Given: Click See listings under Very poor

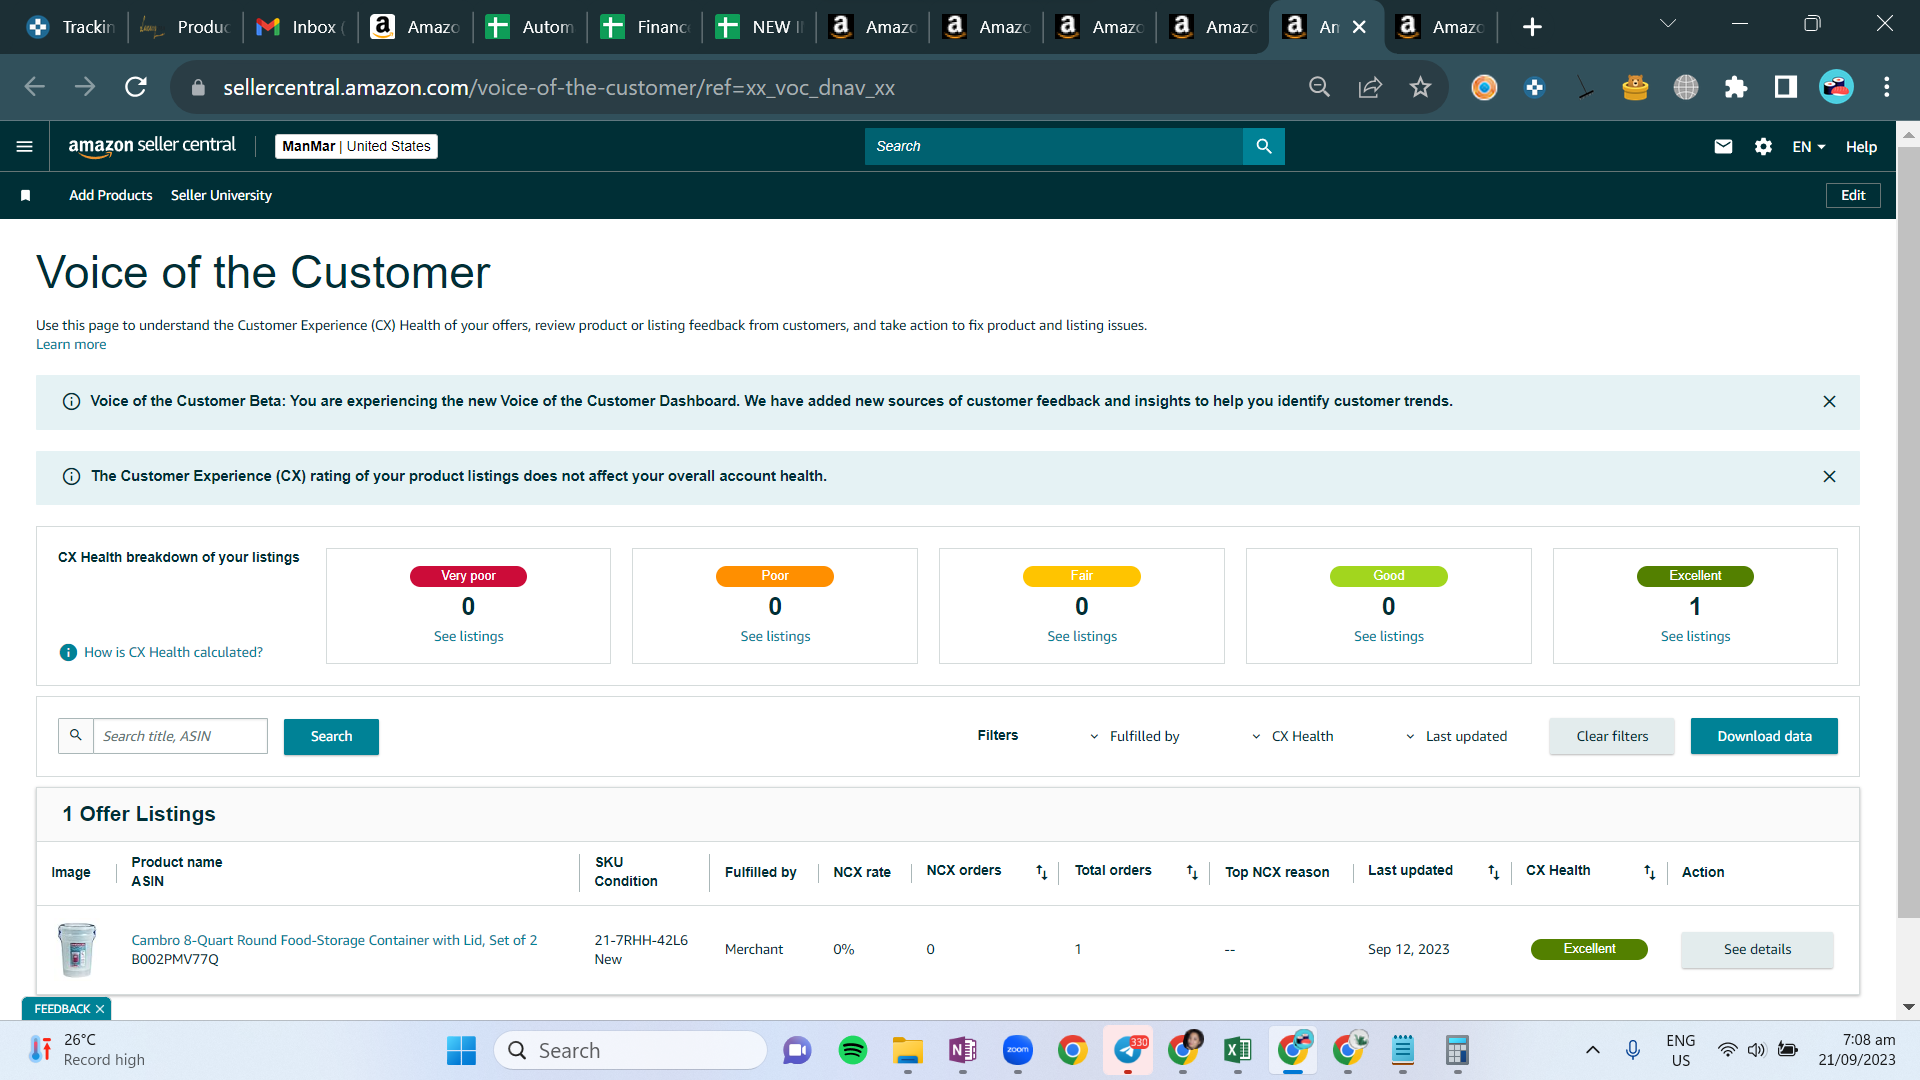Looking at the screenshot, I should (x=468, y=637).
